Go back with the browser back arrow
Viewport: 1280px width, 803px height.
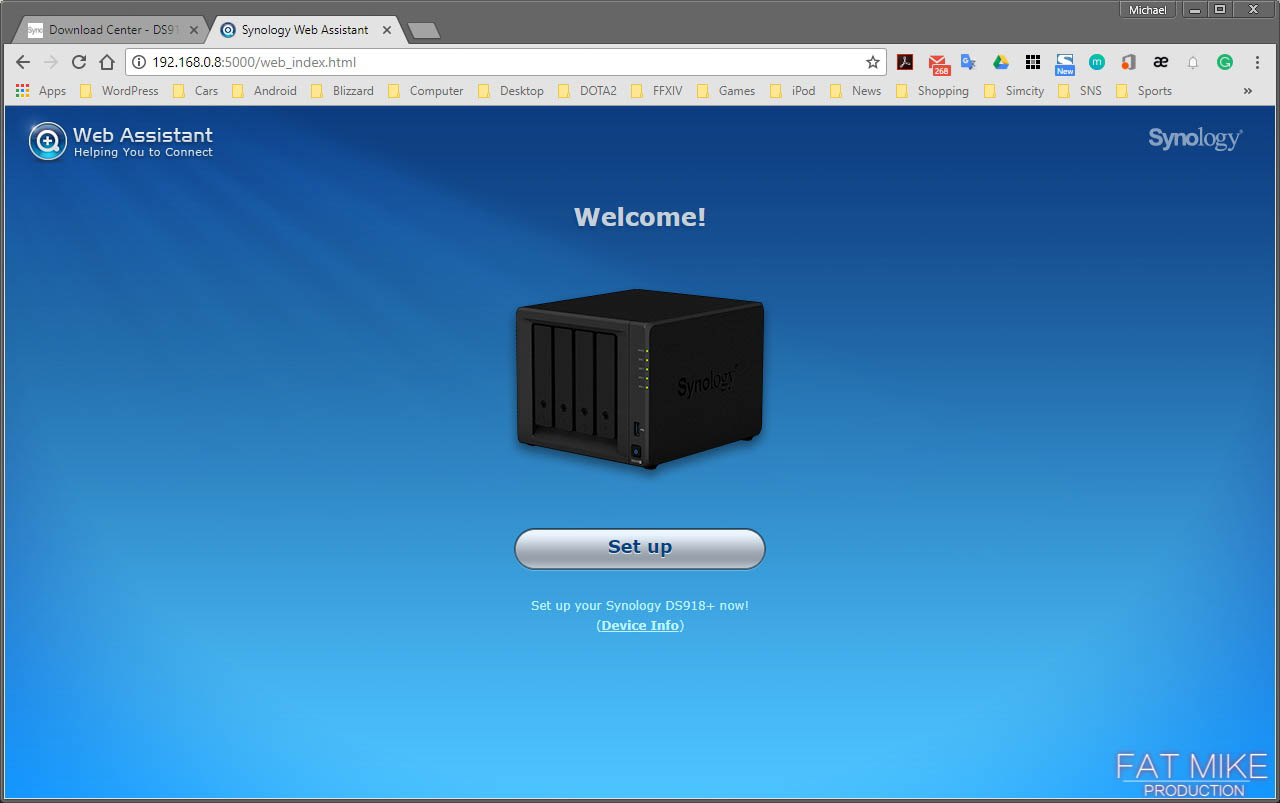point(23,62)
